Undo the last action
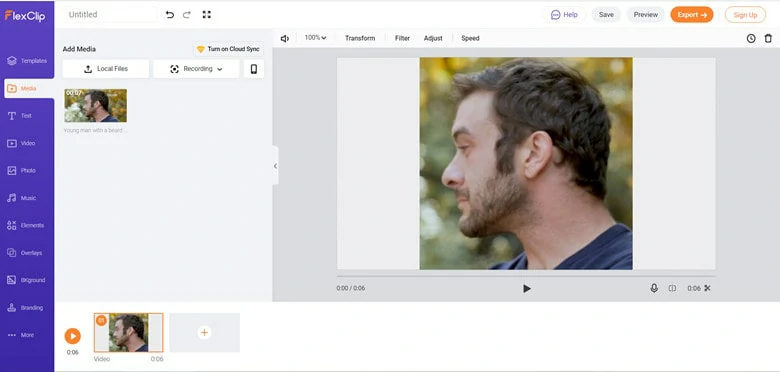This screenshot has height=372, width=780. [x=170, y=15]
